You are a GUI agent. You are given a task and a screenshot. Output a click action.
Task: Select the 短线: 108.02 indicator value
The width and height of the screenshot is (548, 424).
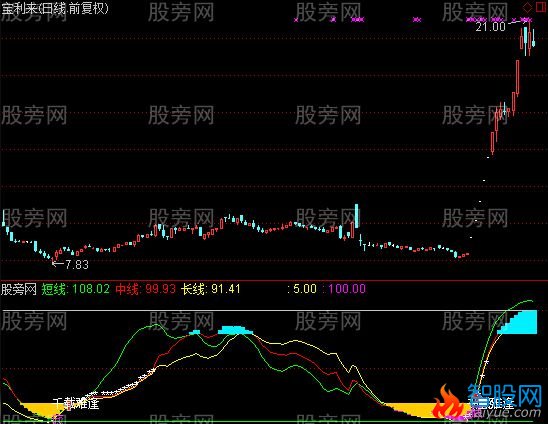[x=75, y=289]
